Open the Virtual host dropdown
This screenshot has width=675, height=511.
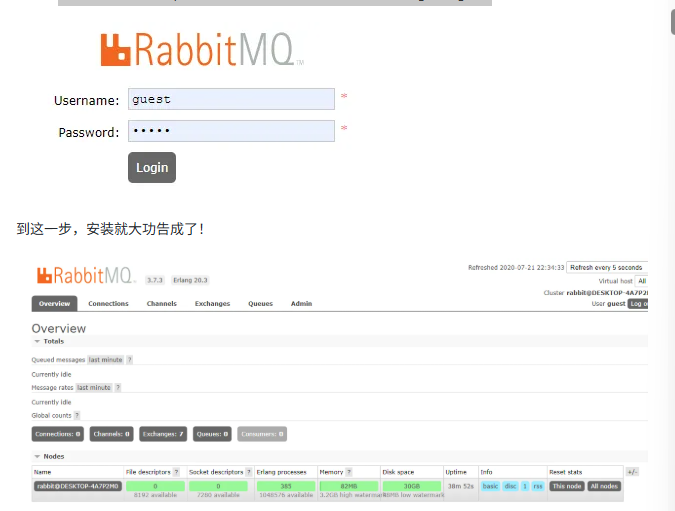[641, 281]
